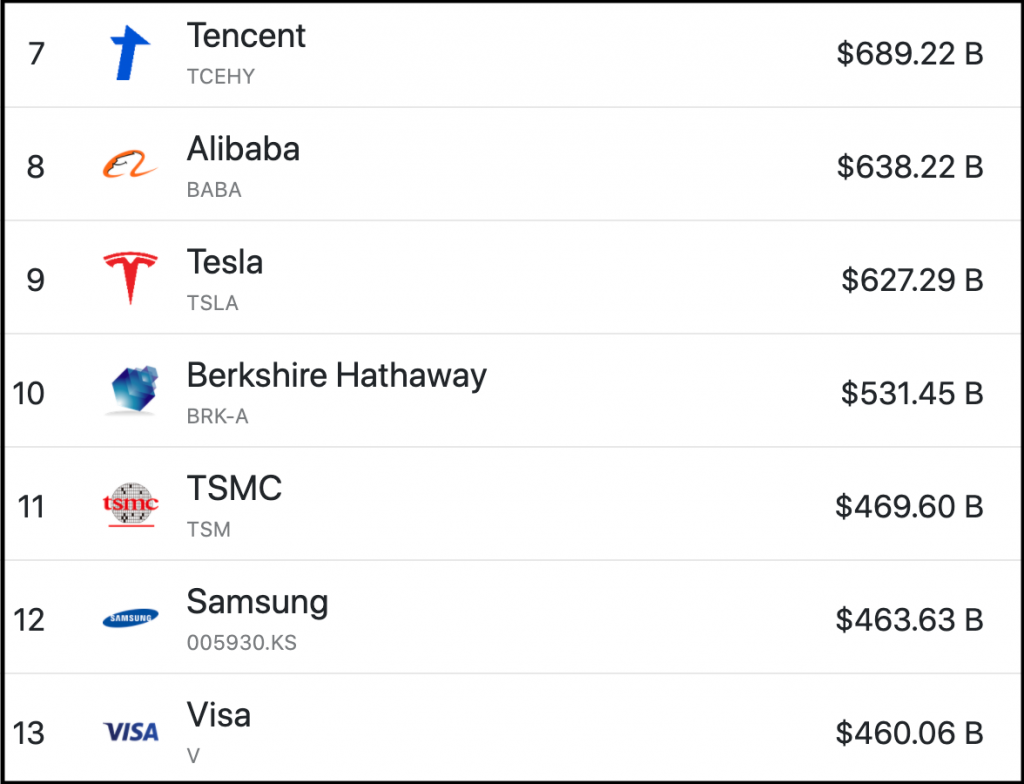Click the TCEHY ticker symbol
This screenshot has height=784, width=1024.
pos(220,77)
